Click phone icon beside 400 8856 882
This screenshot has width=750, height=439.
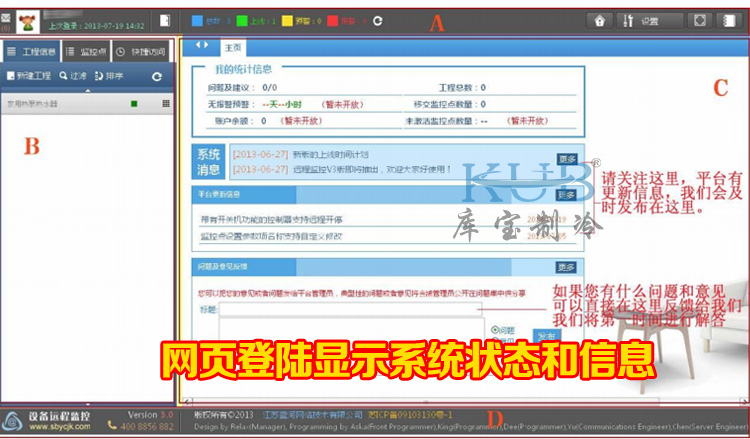[112, 425]
